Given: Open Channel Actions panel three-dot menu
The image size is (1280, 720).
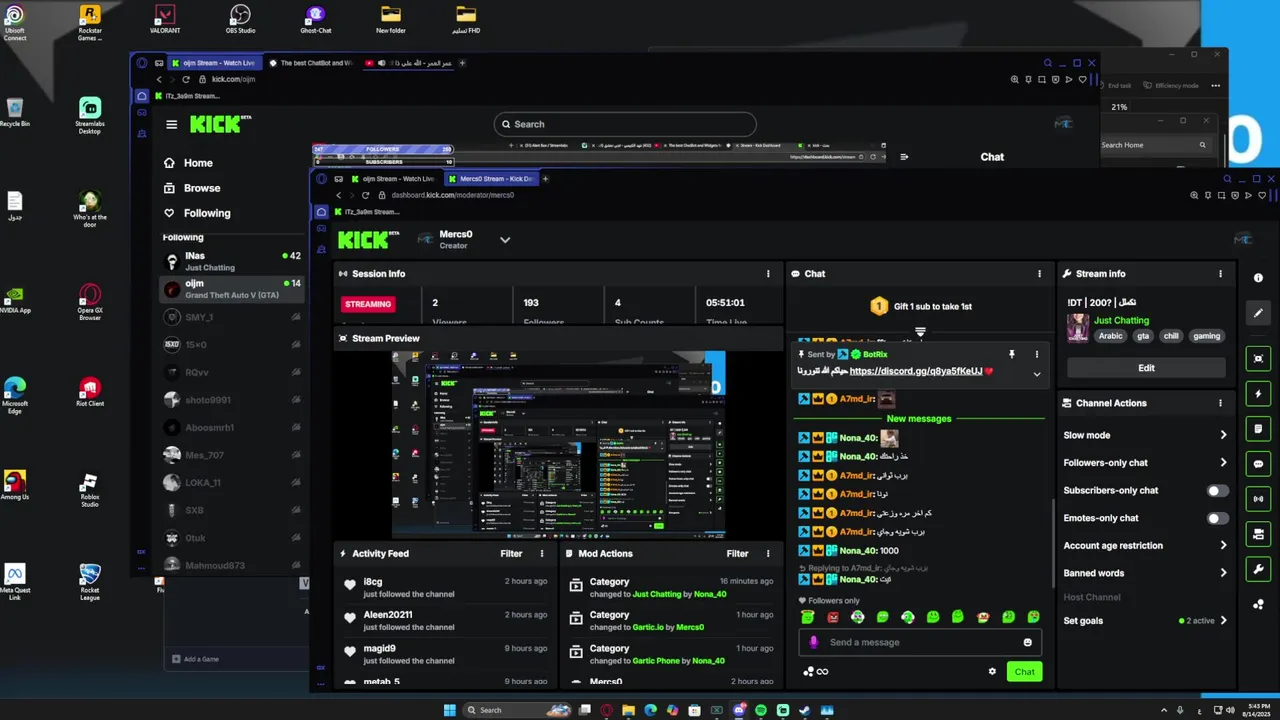Looking at the screenshot, I should (1220, 403).
